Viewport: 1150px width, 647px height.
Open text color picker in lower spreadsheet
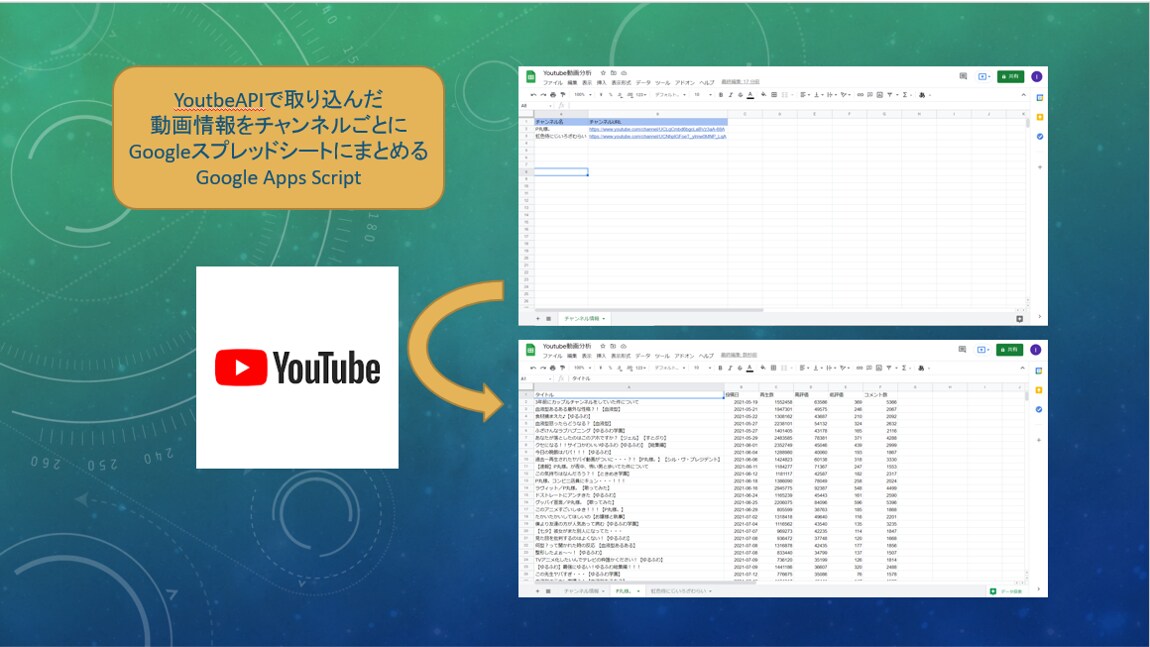[x=750, y=368]
